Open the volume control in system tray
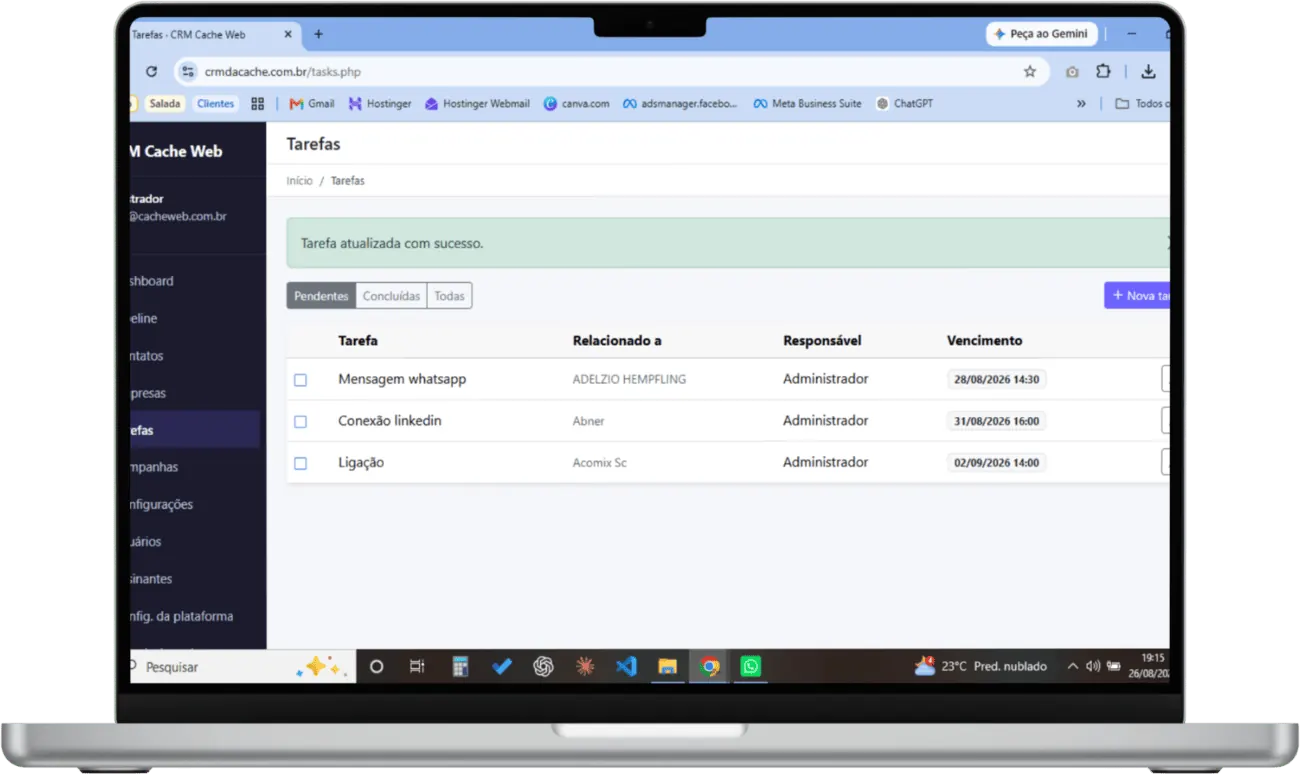This screenshot has height=774, width=1300. tap(1093, 666)
